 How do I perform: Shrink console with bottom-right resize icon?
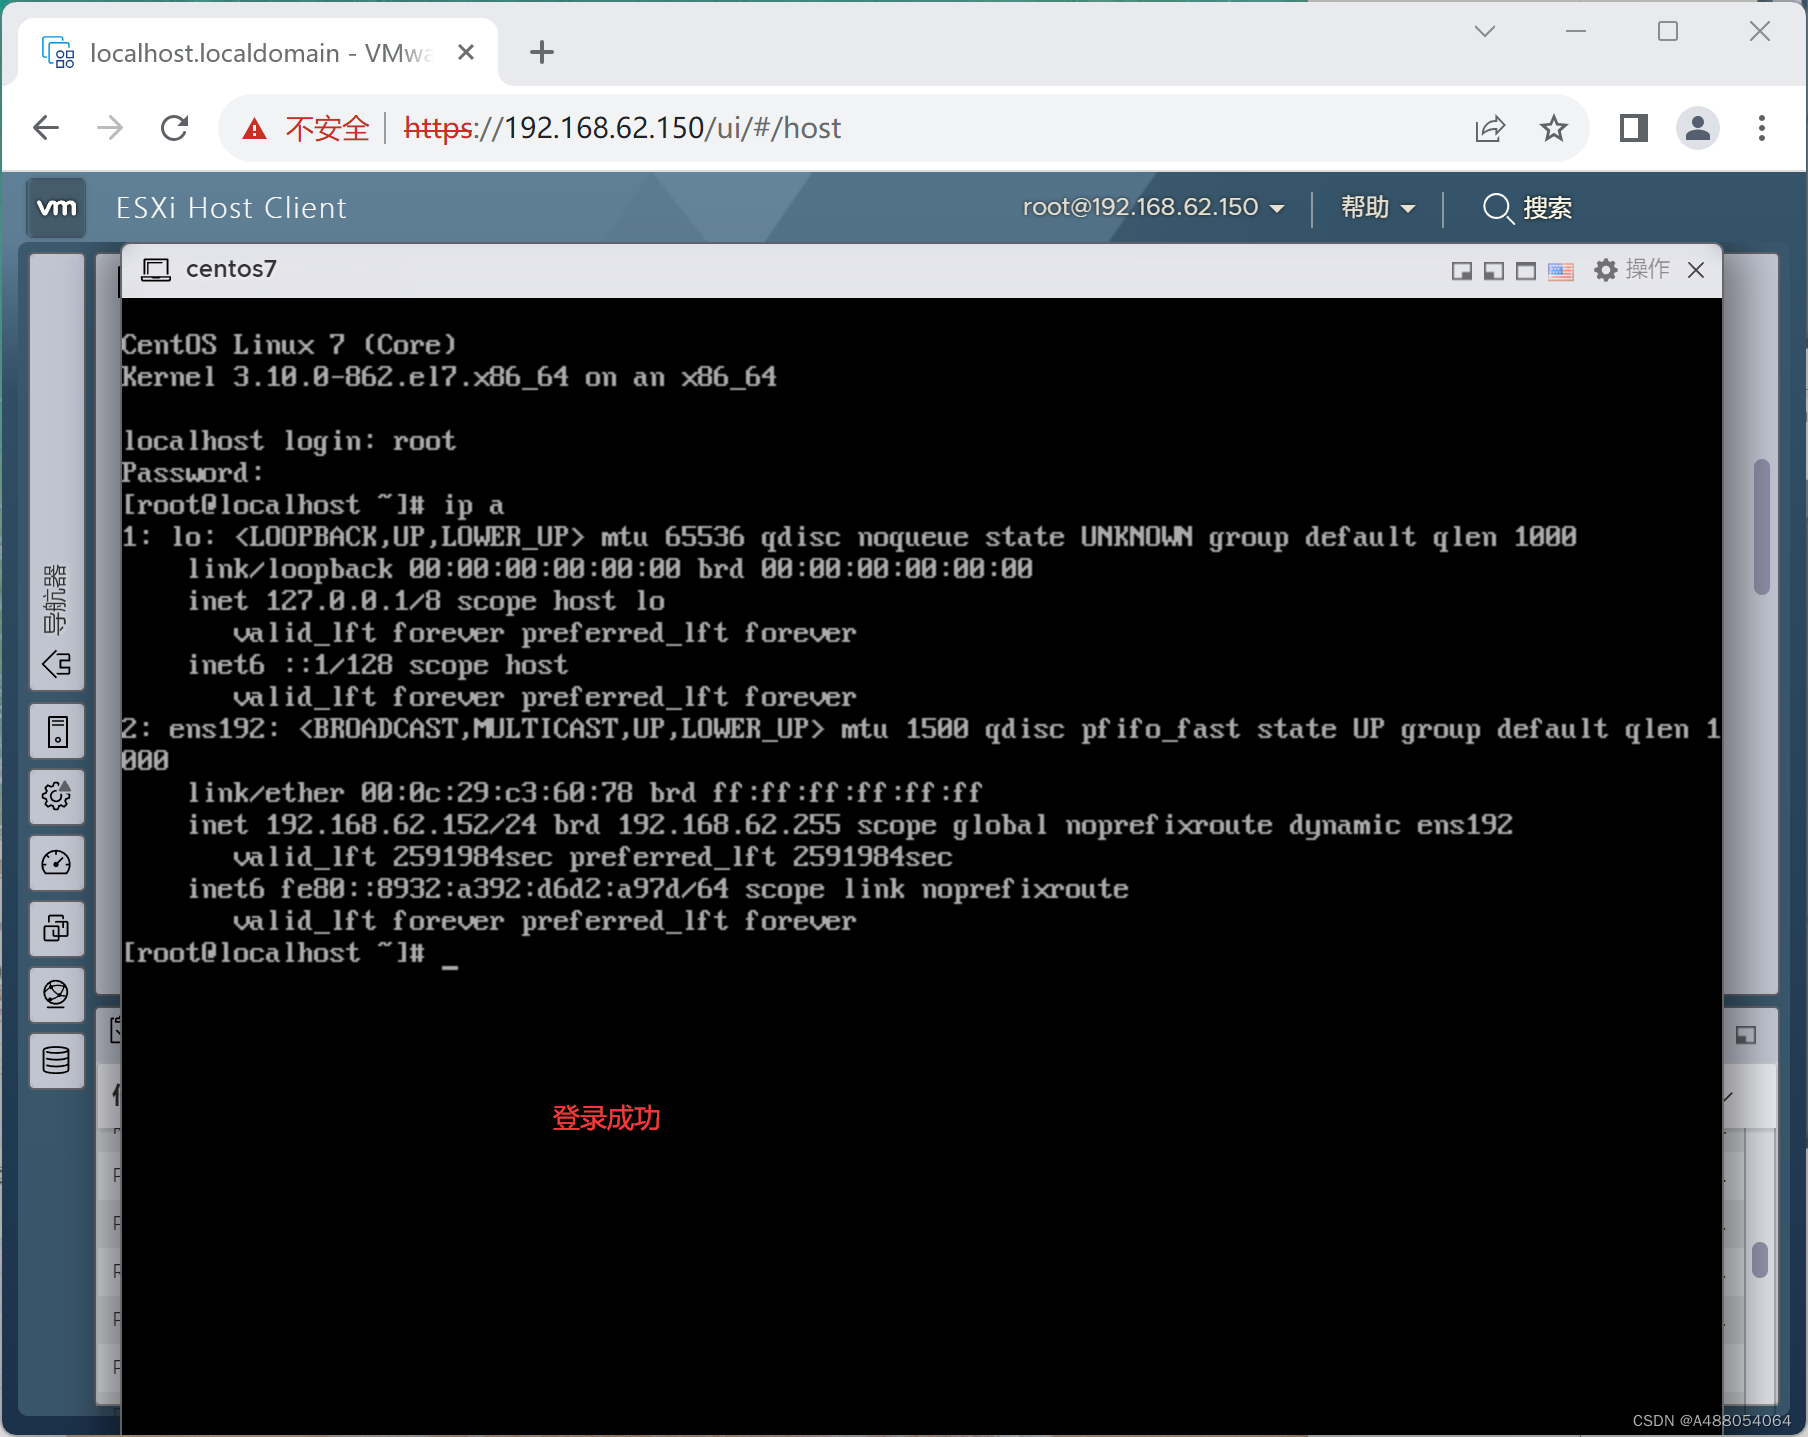click(x=1462, y=271)
